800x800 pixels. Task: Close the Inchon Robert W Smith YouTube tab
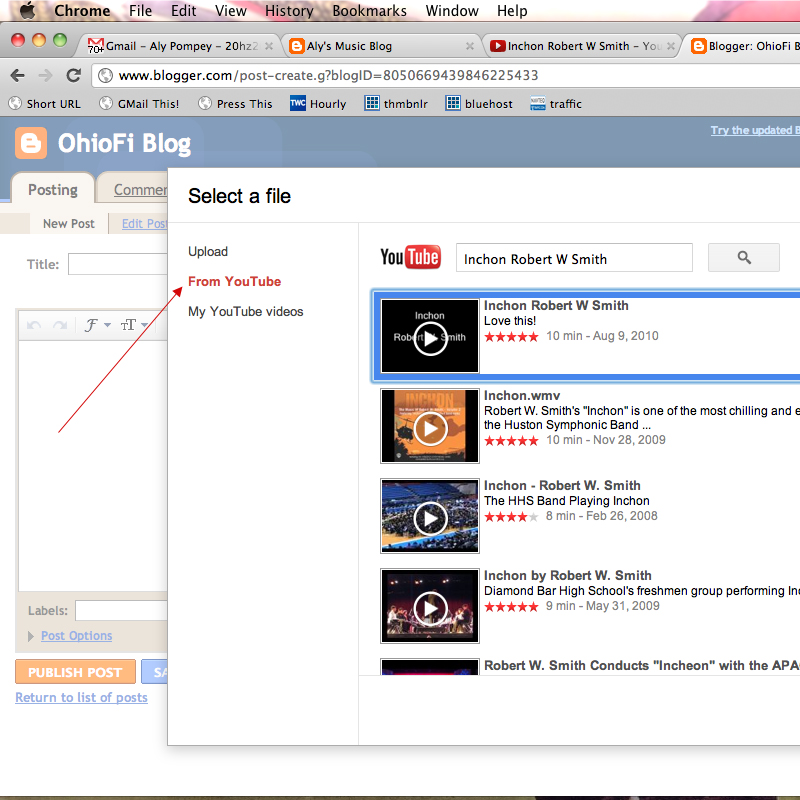pyautogui.click(x=670, y=46)
